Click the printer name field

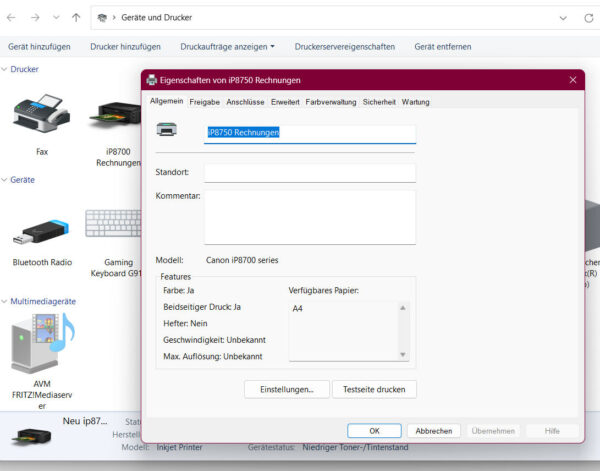pyautogui.click(x=310, y=134)
